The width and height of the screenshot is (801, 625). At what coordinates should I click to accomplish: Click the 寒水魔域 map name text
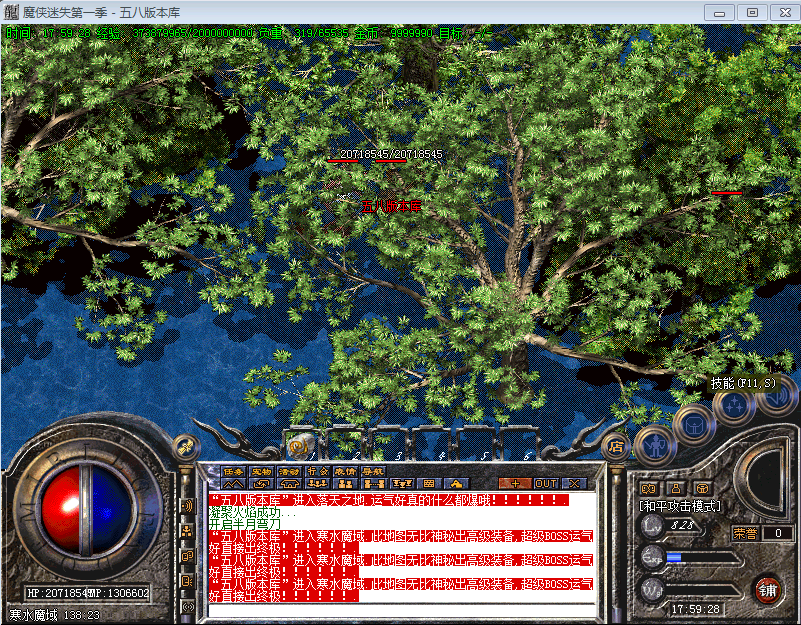[34, 614]
